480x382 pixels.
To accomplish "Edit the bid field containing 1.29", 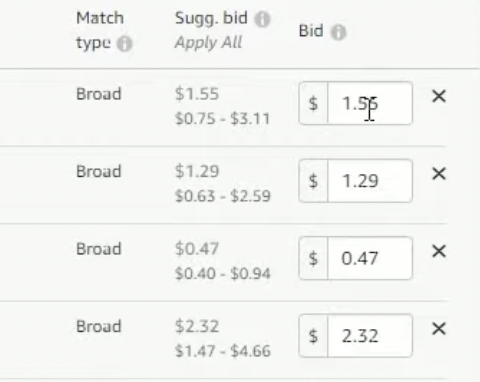I will click(370, 181).
